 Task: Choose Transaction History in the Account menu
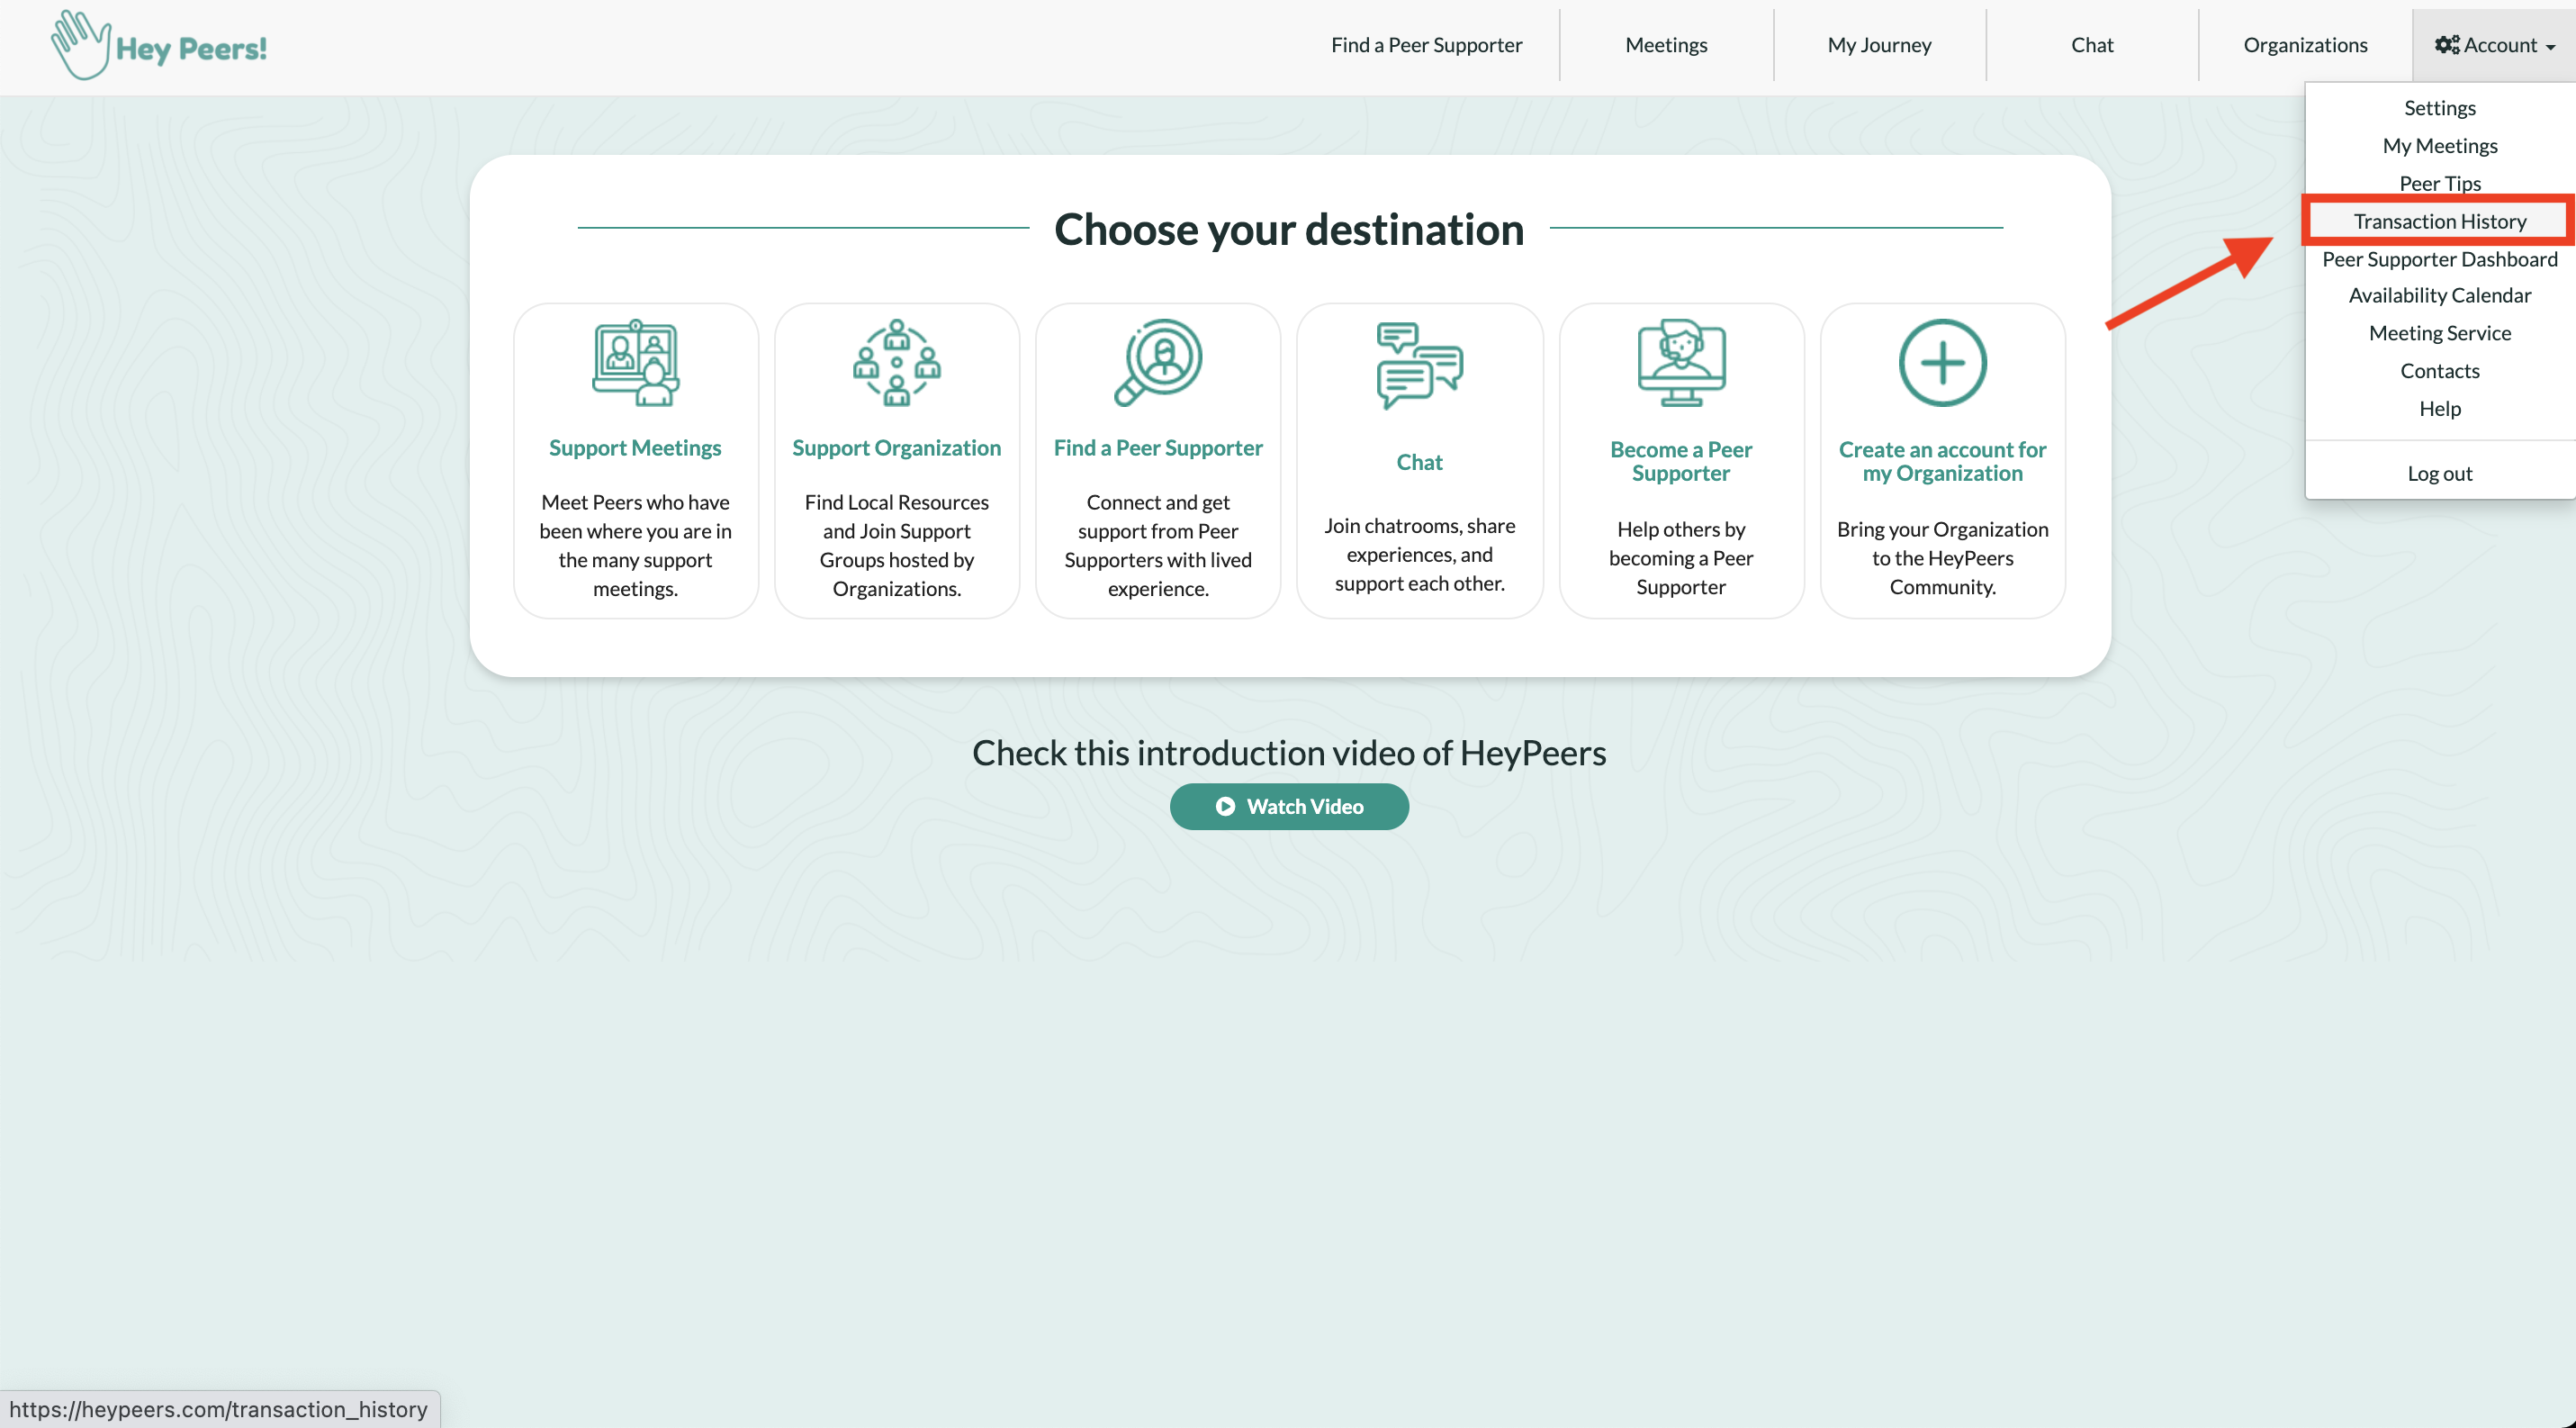2440,221
